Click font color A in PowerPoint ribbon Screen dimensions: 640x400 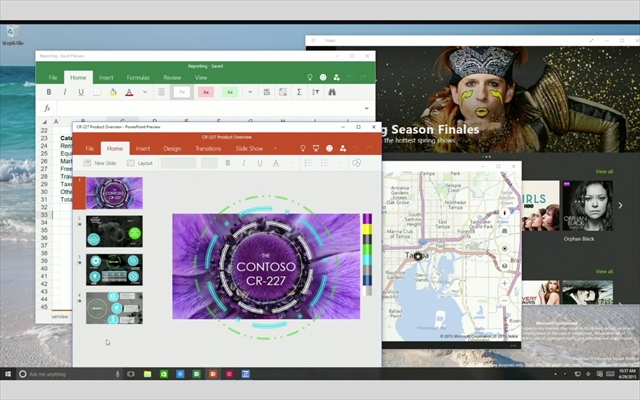pyautogui.click(x=276, y=163)
